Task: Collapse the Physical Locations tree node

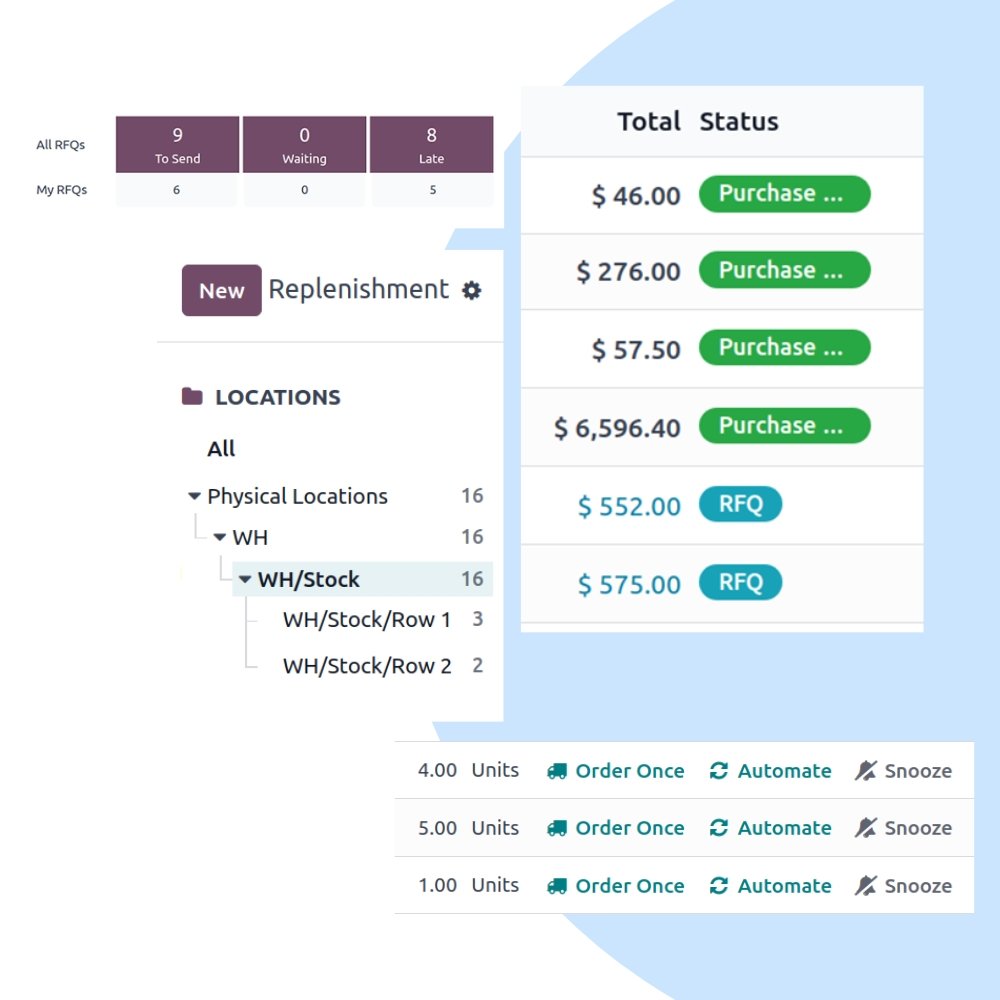Action: [x=193, y=496]
